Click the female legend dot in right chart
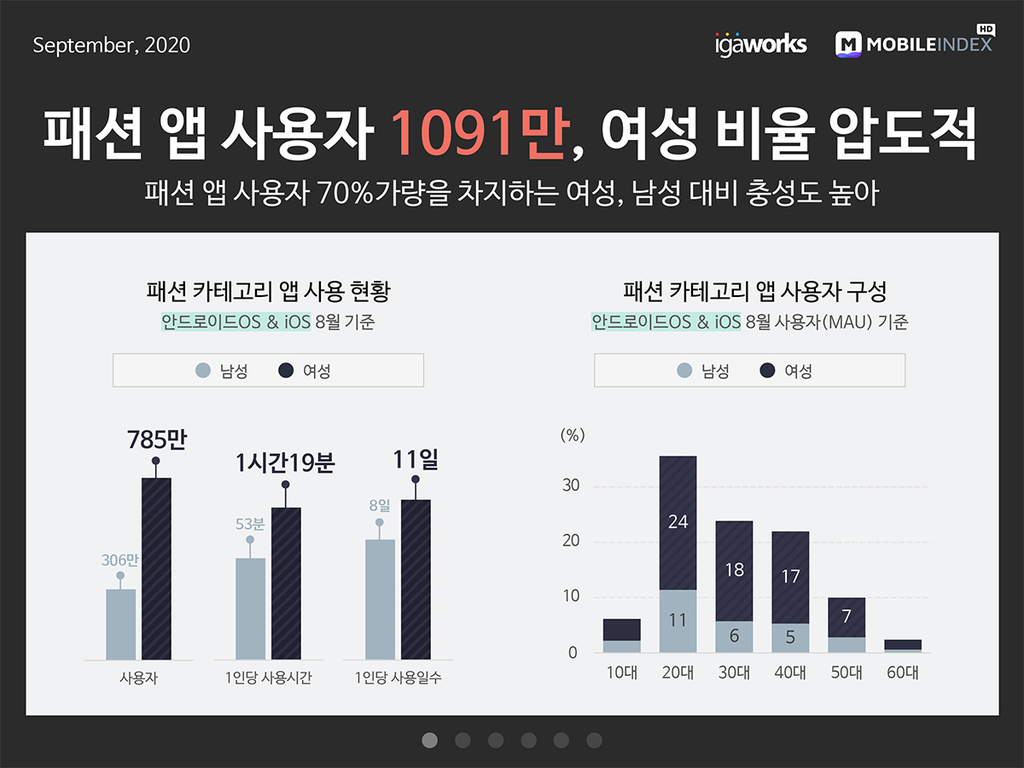Screen dimensions: 1024x768 (x=767, y=370)
